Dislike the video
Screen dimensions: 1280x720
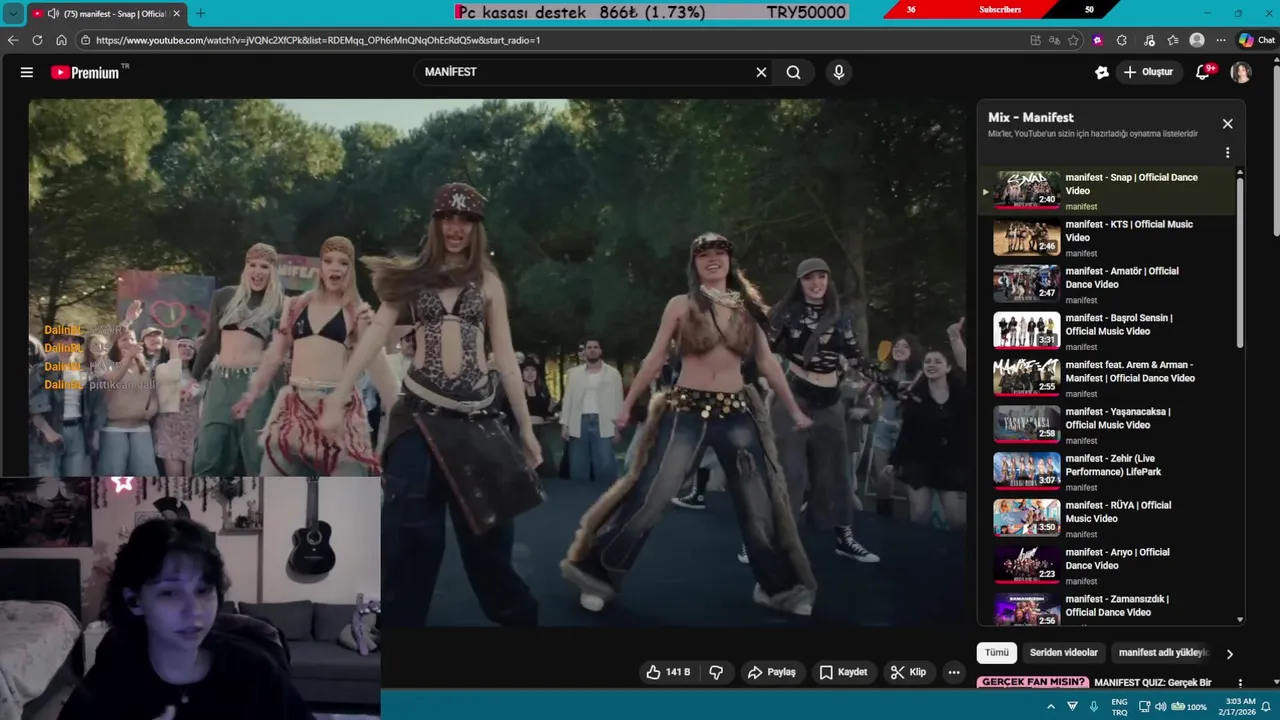pyautogui.click(x=716, y=672)
